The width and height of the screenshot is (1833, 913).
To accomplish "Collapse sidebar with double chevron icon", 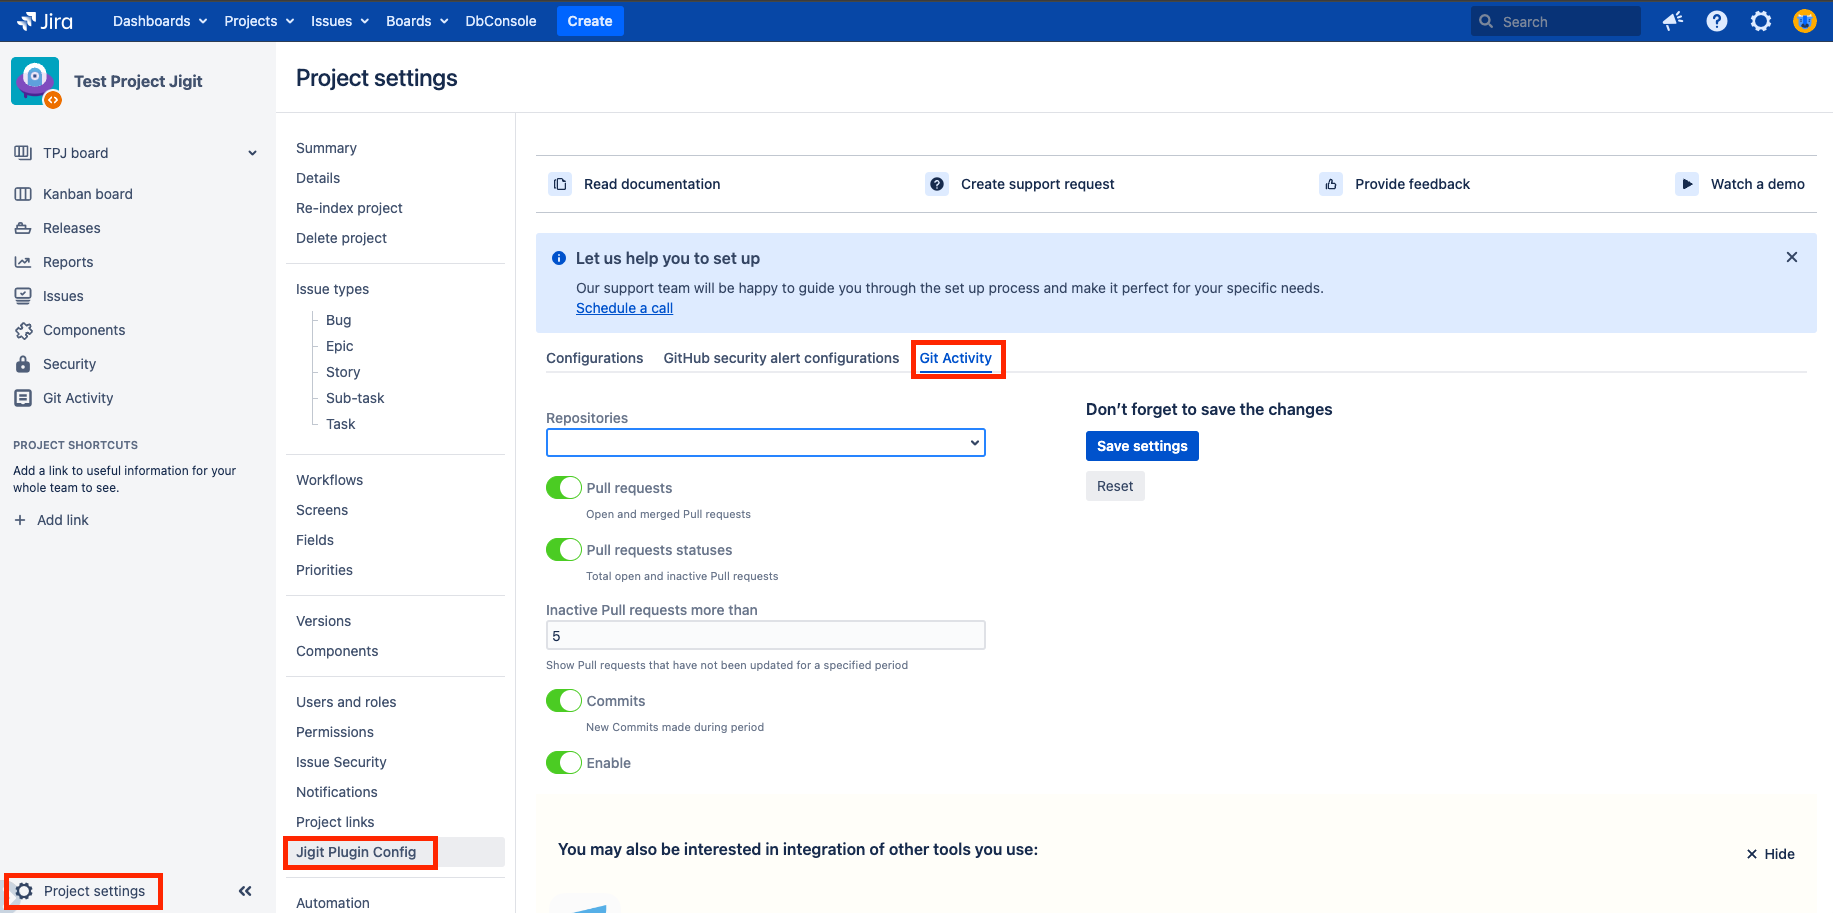I will [x=245, y=891].
